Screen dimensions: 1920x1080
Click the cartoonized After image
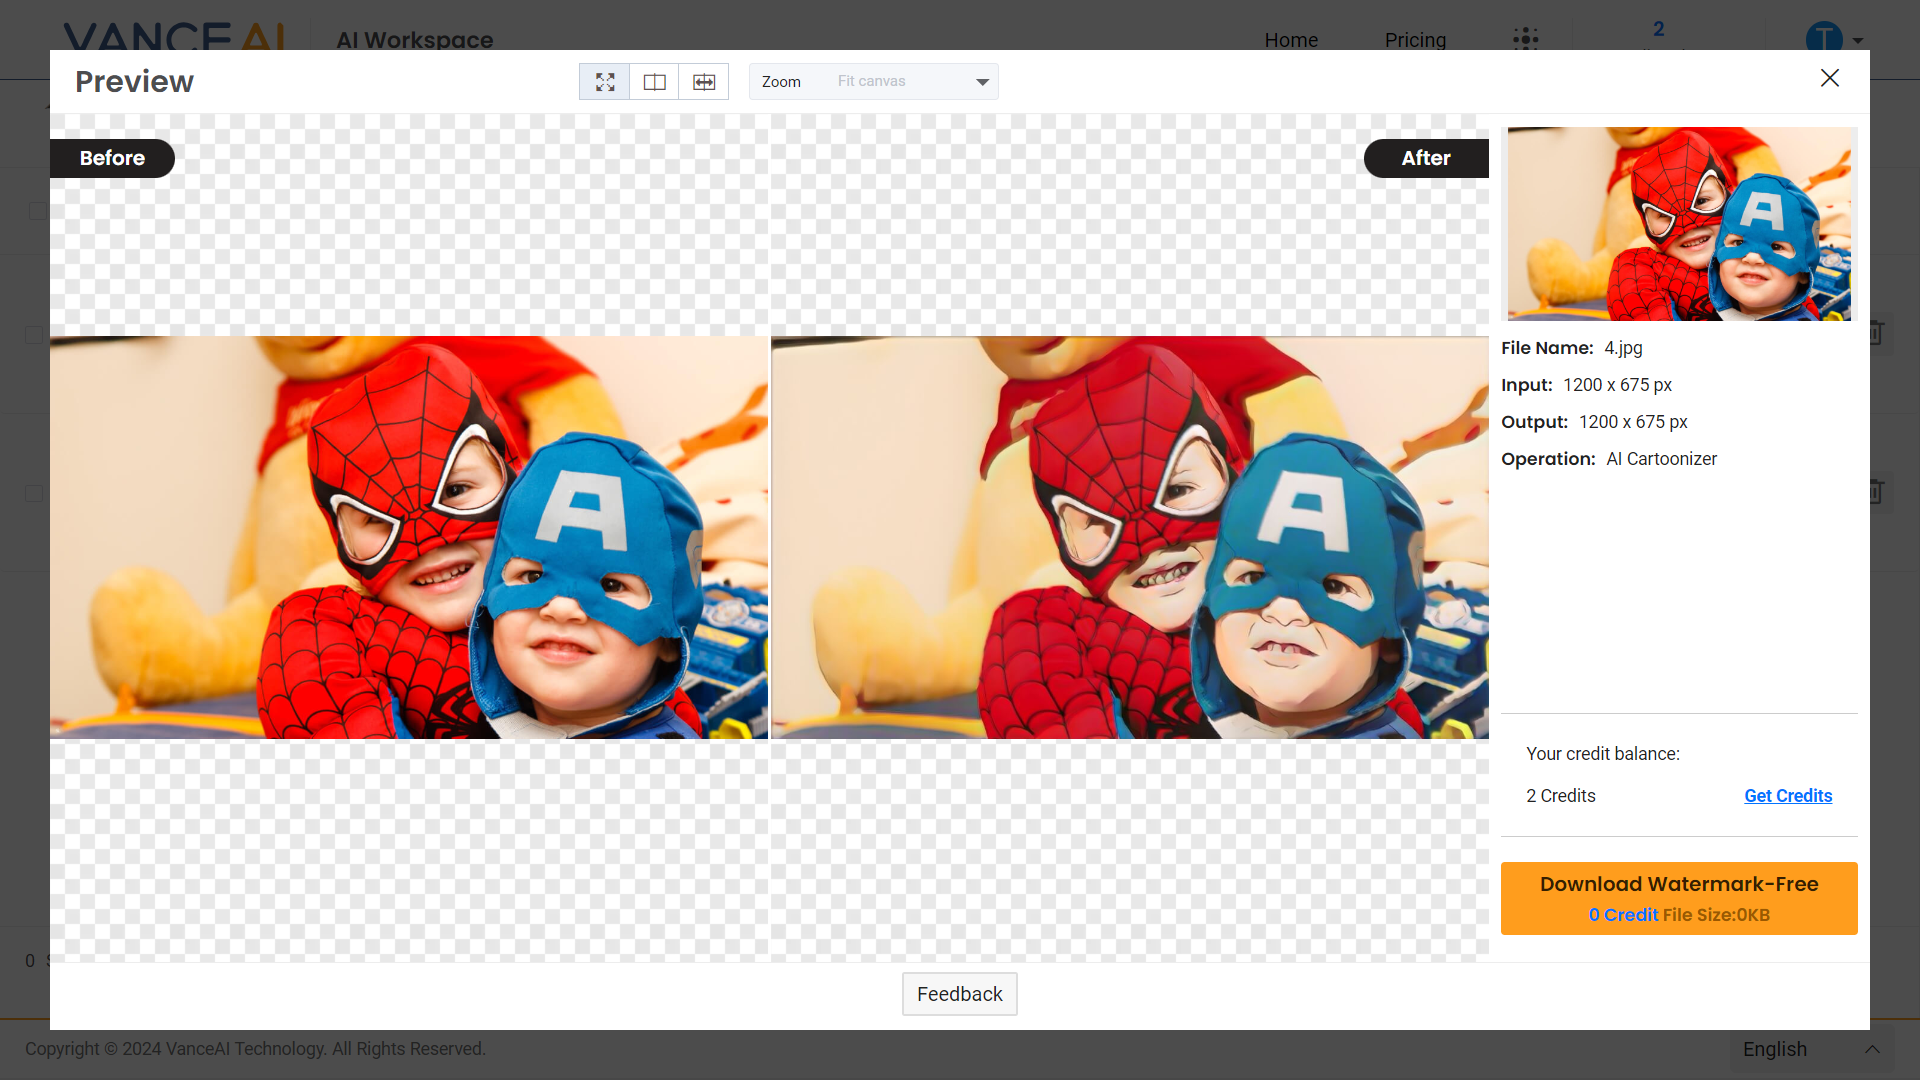[1130, 538]
